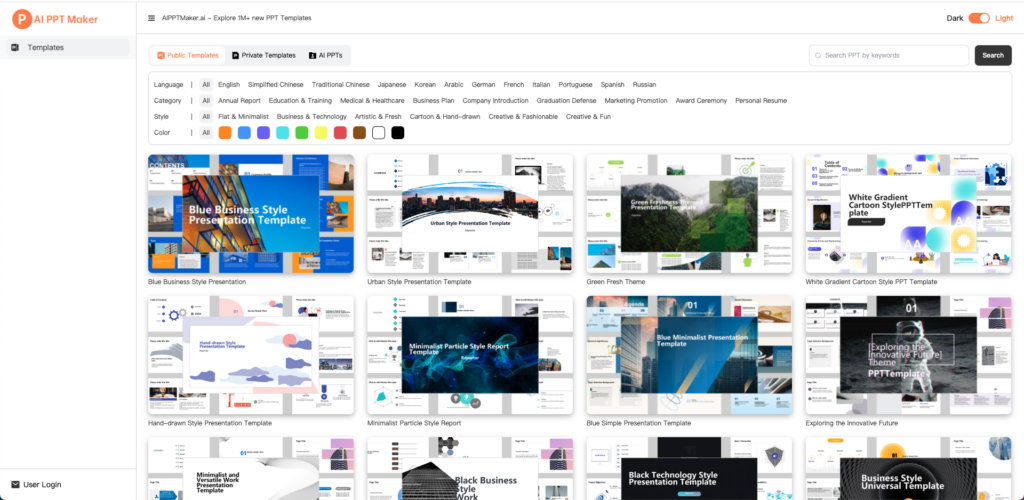Open the Public Templates tab
Screen dimensions: 1024x500
click(188, 55)
